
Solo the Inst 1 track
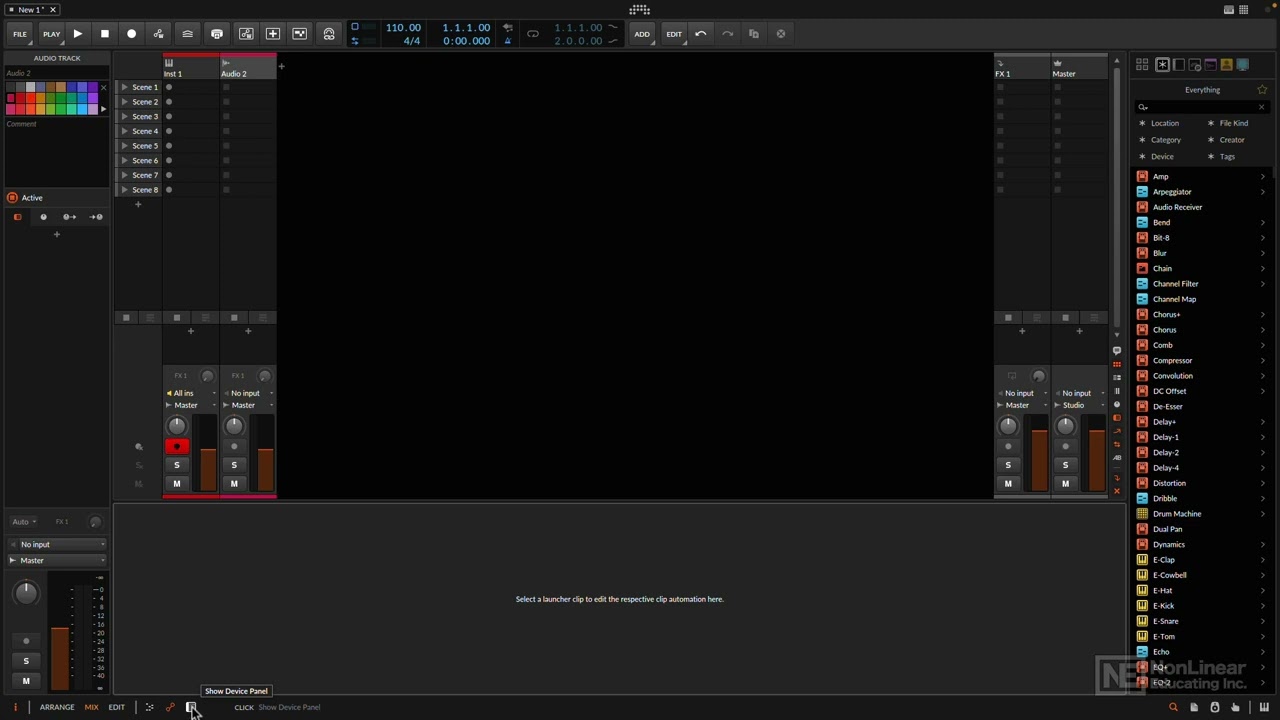pyautogui.click(x=177, y=465)
